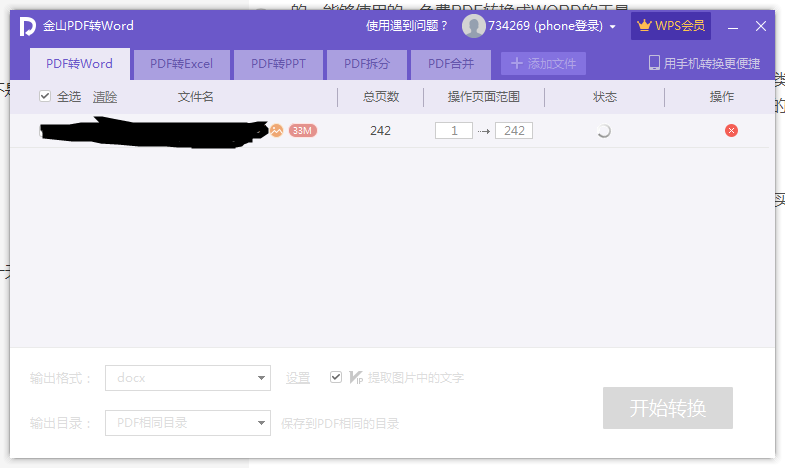Click the 设置 link
The height and width of the screenshot is (468, 785).
click(x=298, y=378)
